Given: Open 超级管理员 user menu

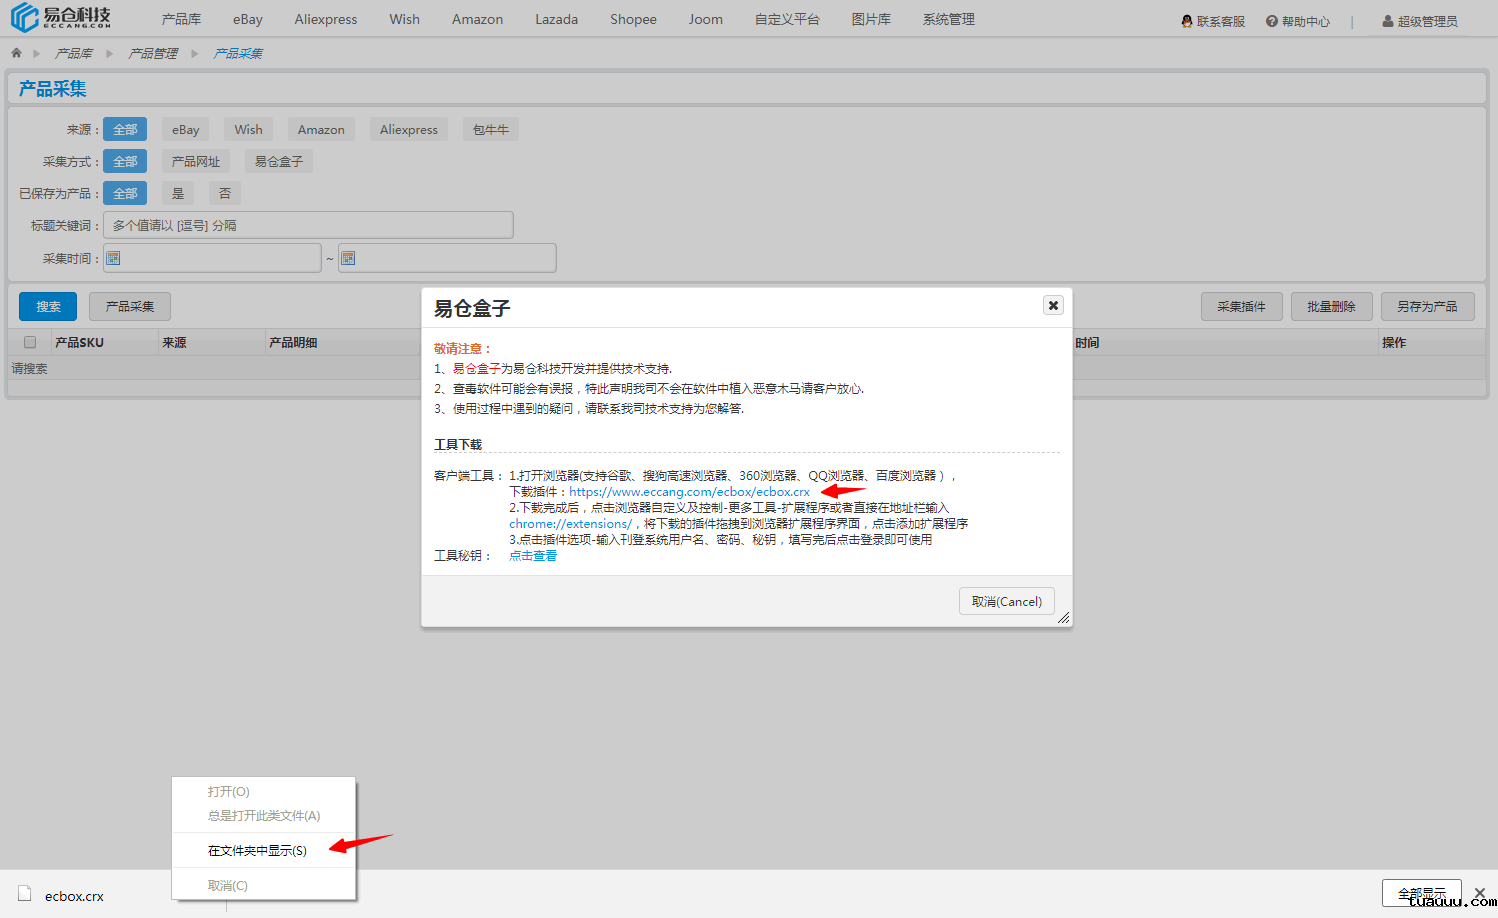Looking at the screenshot, I should [x=1420, y=21].
